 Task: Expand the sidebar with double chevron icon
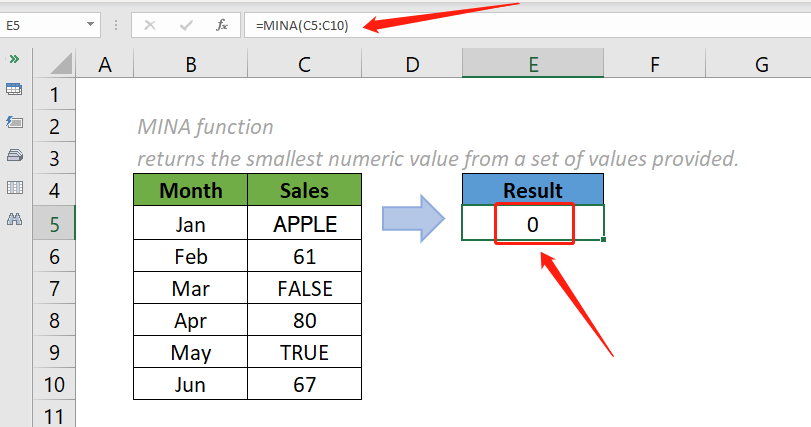pyautogui.click(x=15, y=59)
